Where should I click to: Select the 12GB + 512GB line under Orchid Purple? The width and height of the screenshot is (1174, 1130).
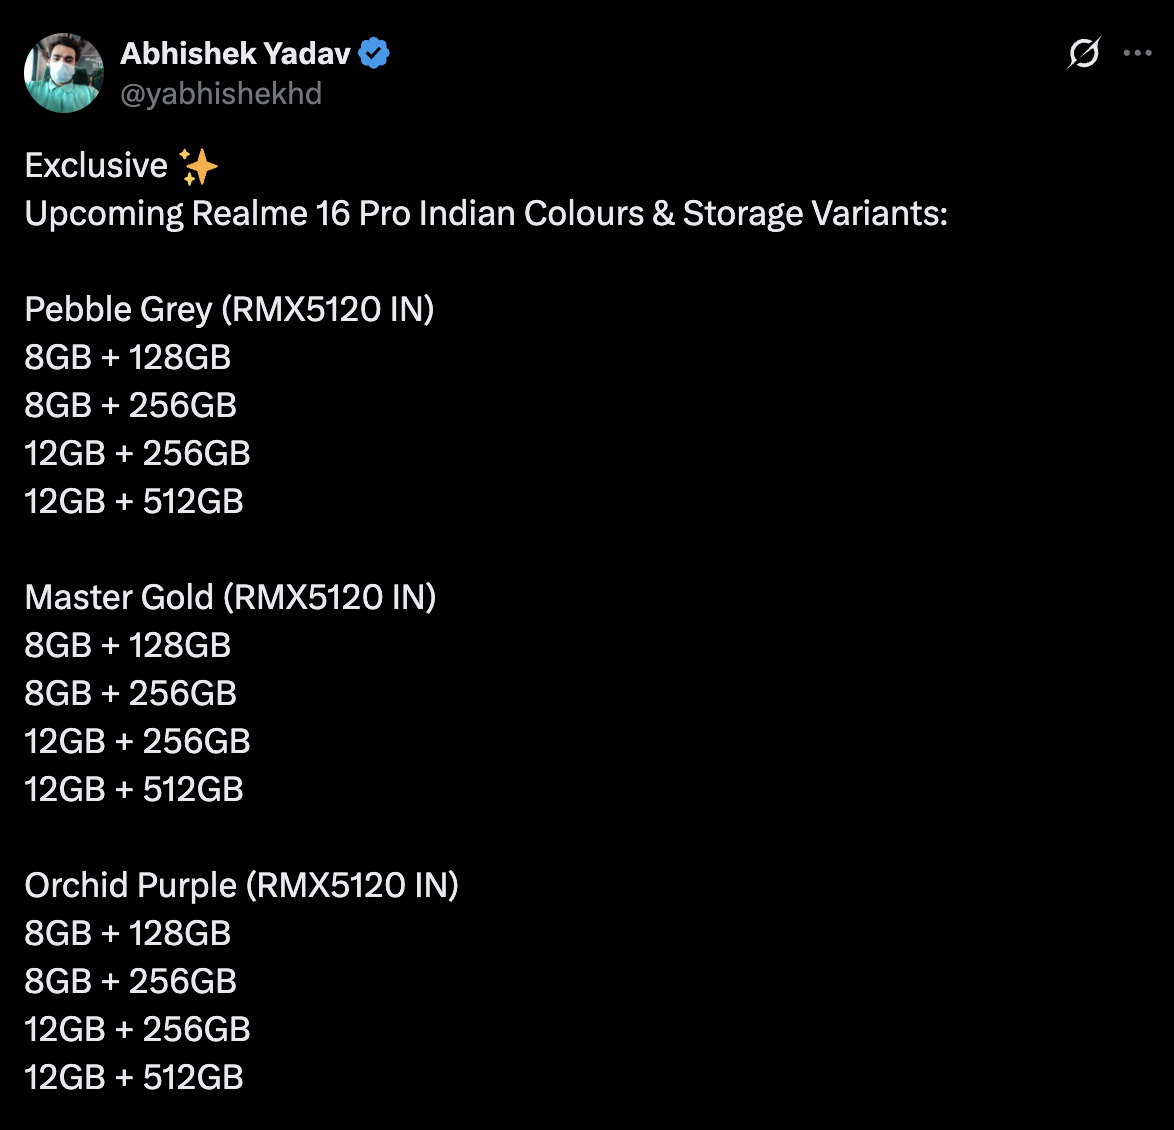coord(134,1077)
